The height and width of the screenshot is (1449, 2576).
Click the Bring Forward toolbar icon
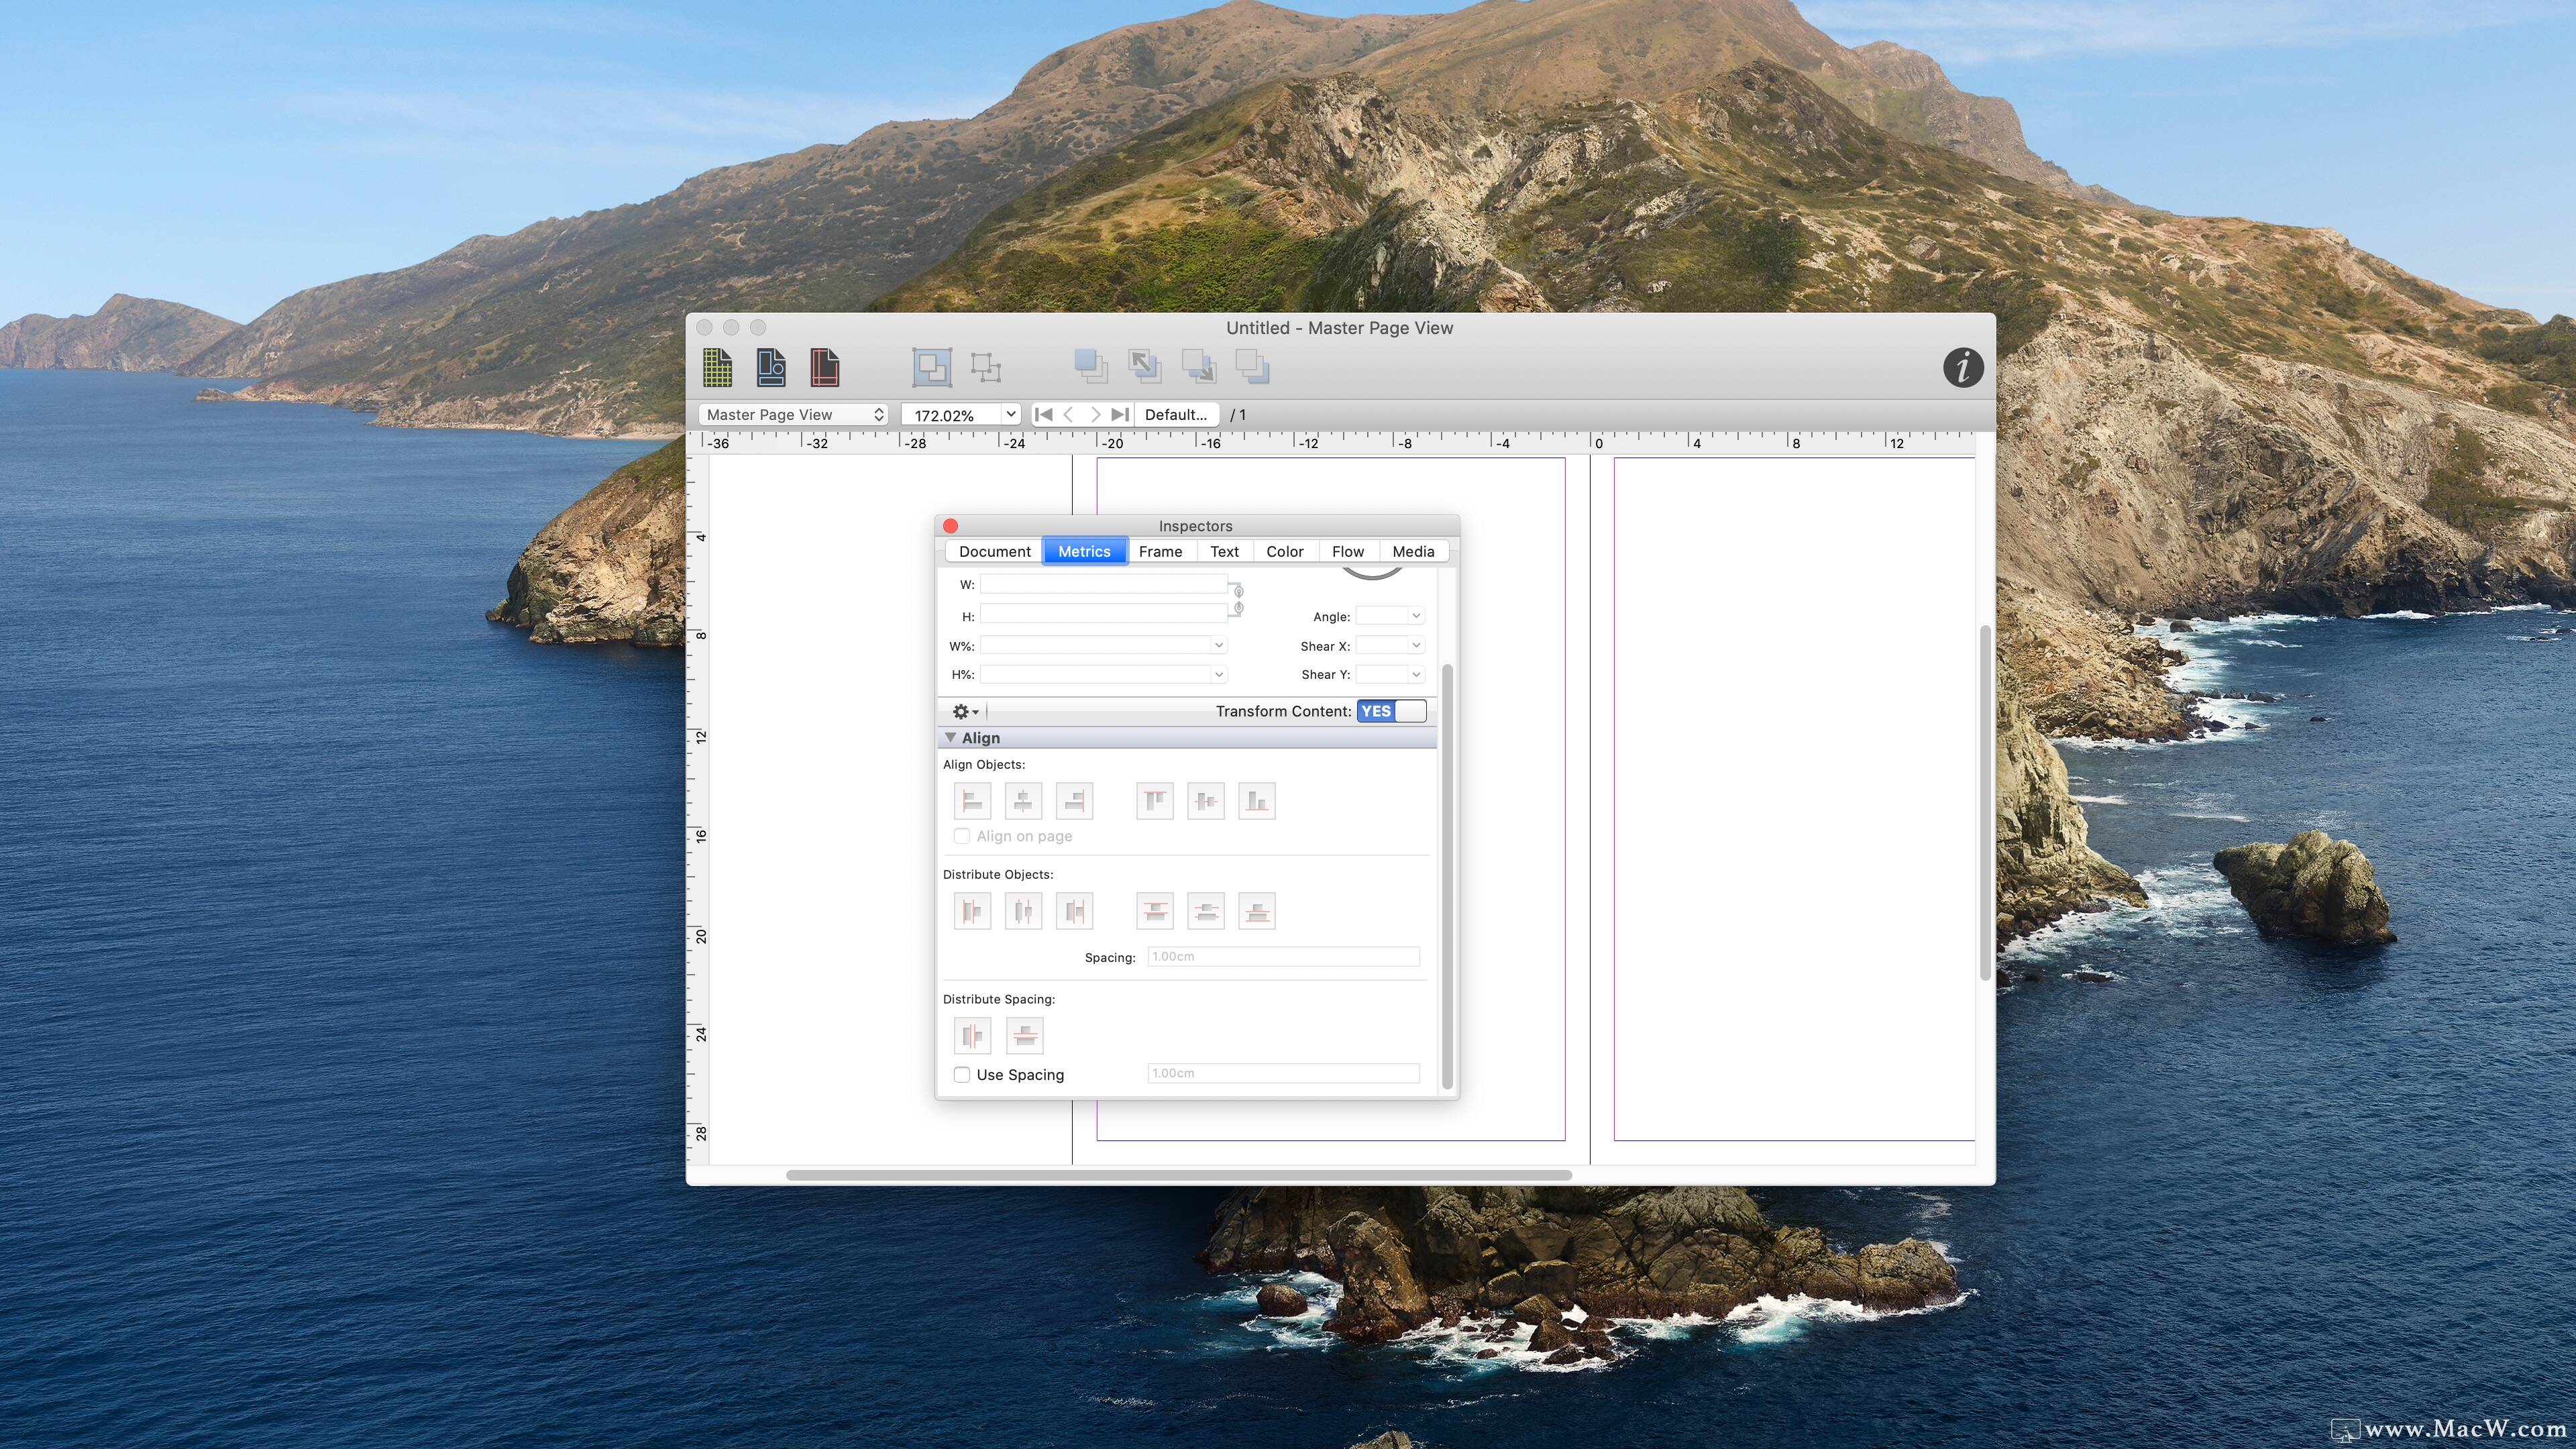[x=1144, y=366]
